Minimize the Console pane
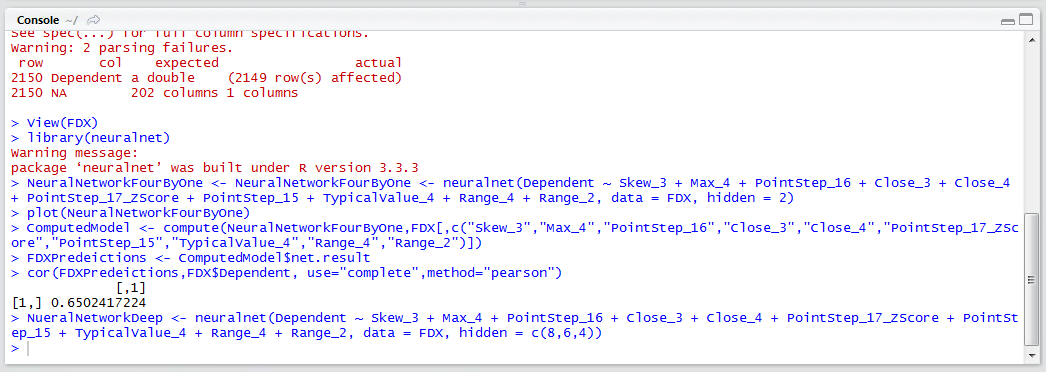The height and width of the screenshot is (372, 1046). click(x=1008, y=21)
